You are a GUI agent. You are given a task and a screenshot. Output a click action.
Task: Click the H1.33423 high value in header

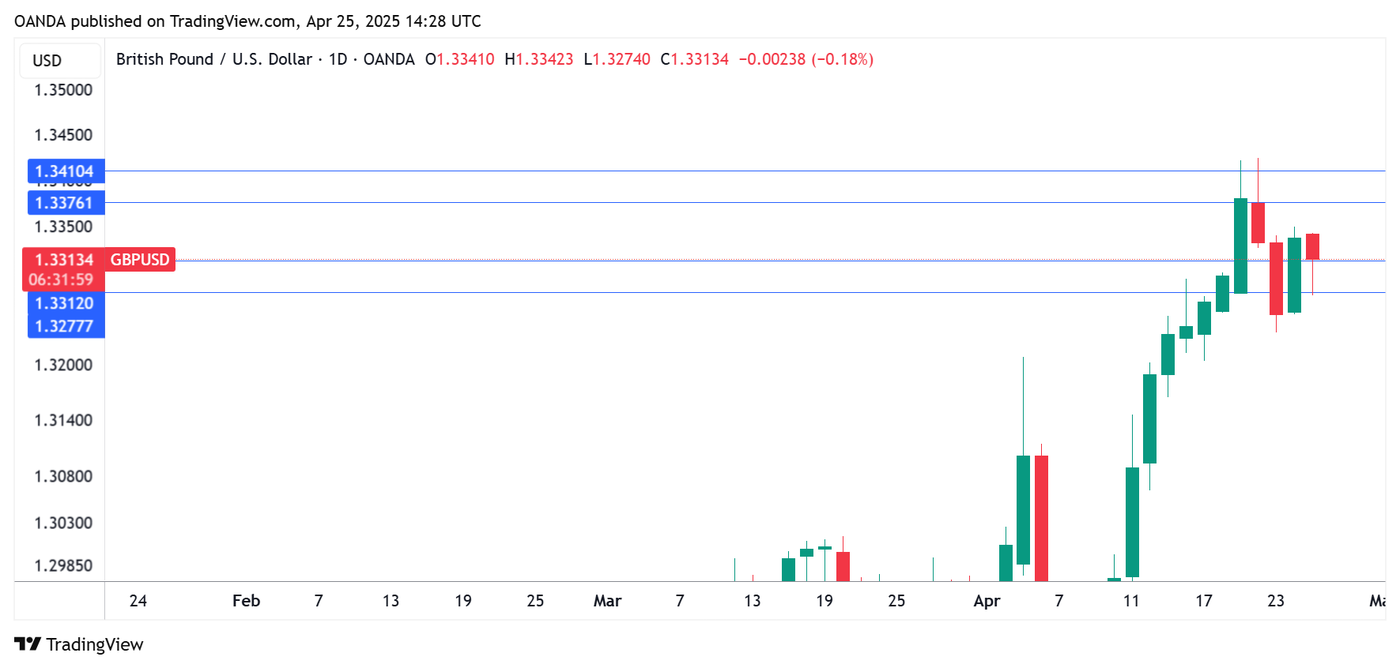pos(539,60)
